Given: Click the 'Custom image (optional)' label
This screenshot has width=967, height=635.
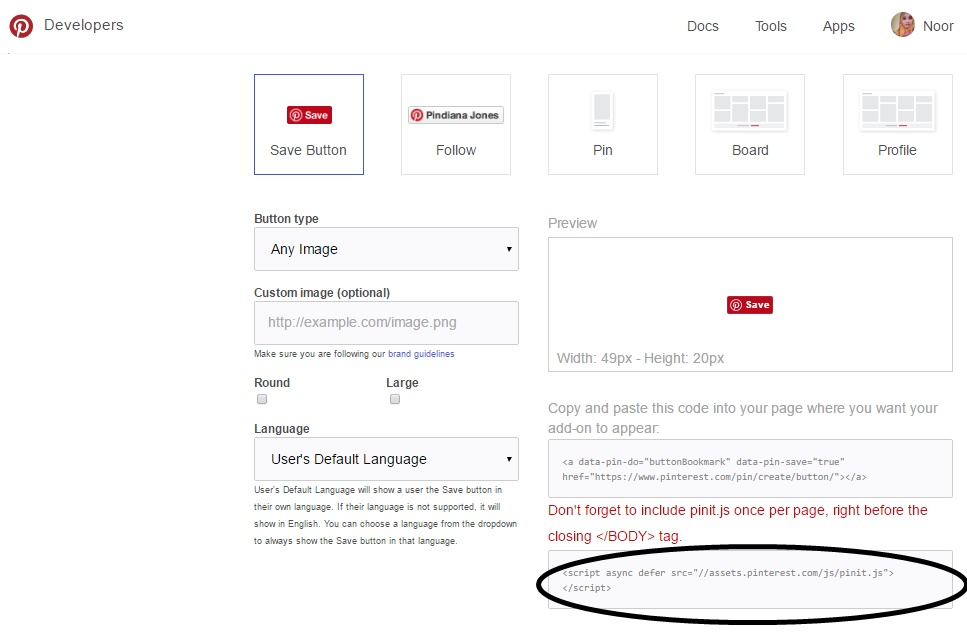Looking at the screenshot, I should click(322, 293).
